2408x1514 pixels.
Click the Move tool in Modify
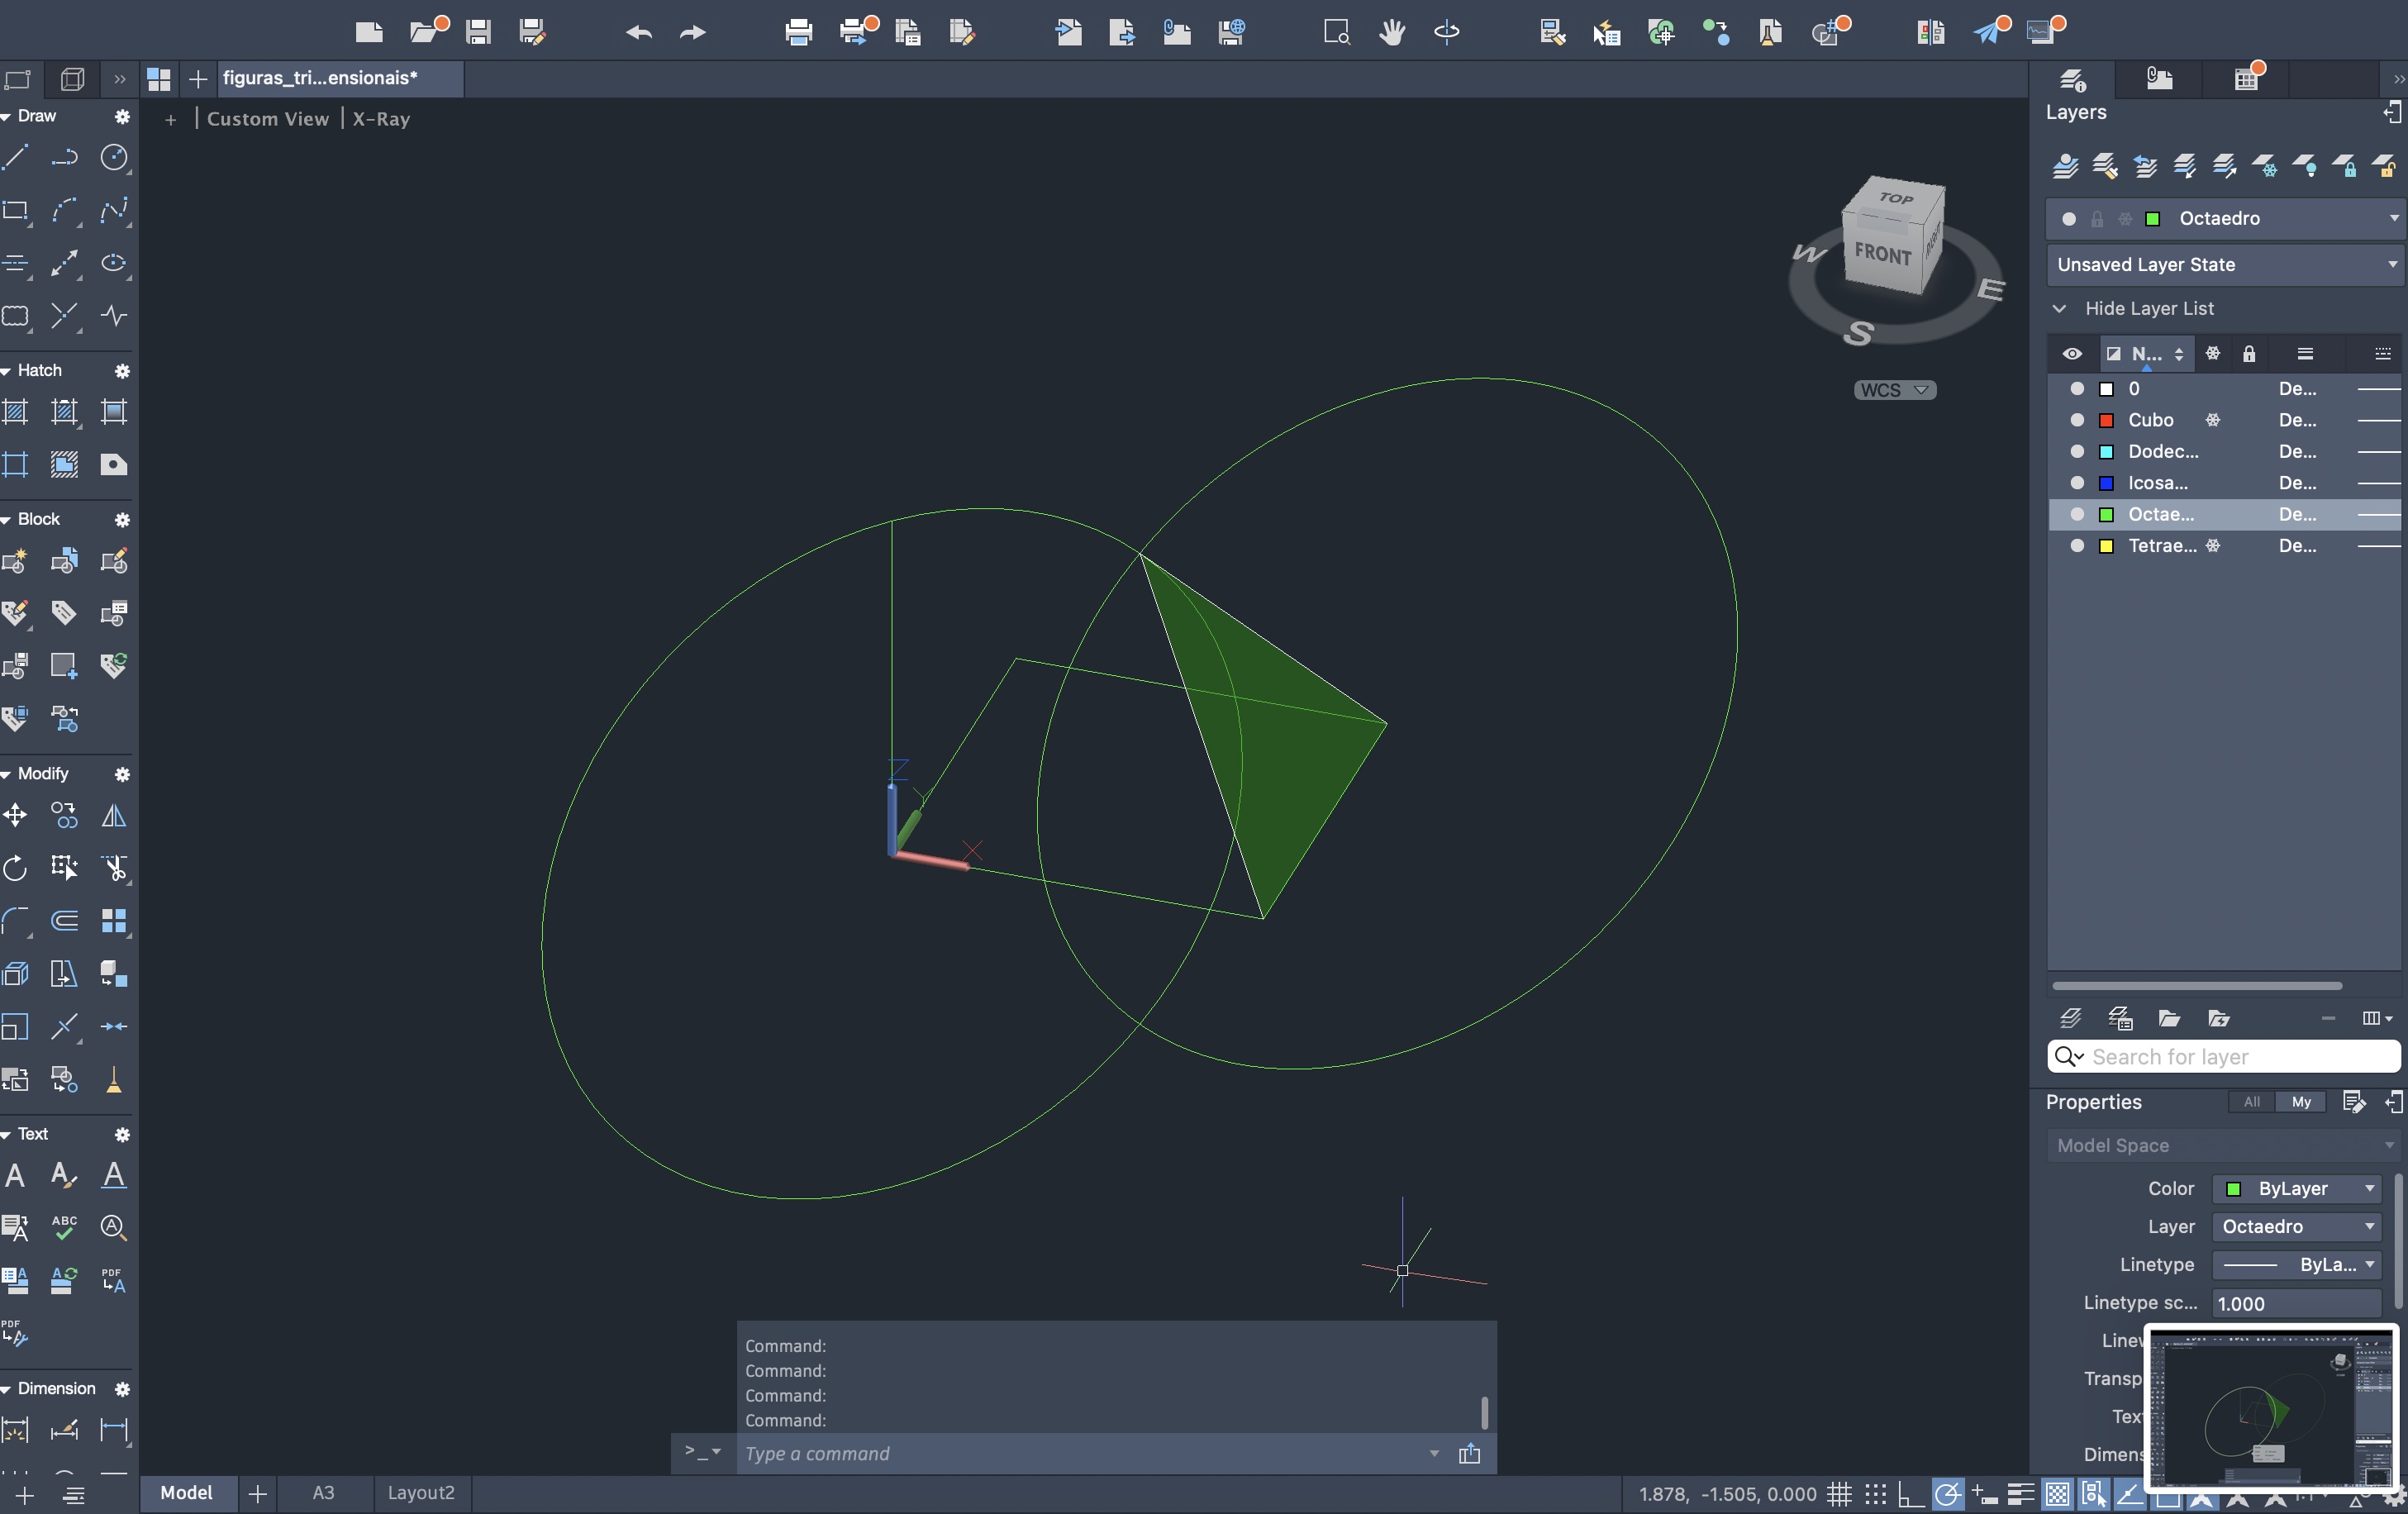click(x=15, y=816)
